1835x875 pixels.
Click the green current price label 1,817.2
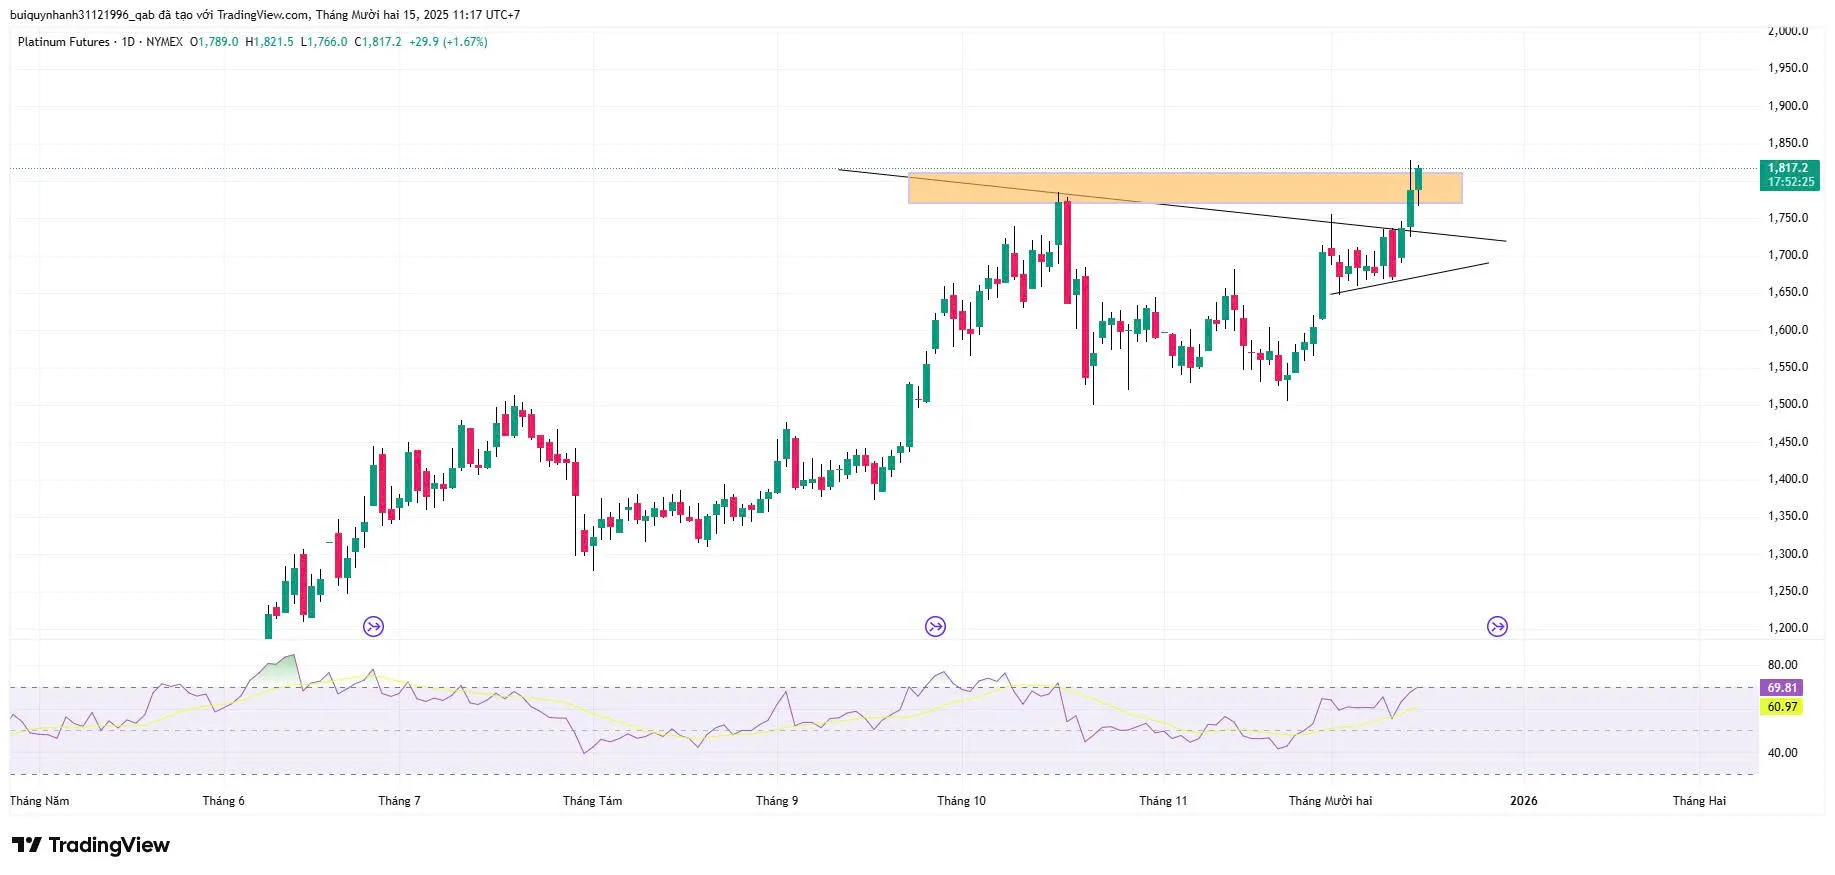(x=1788, y=175)
